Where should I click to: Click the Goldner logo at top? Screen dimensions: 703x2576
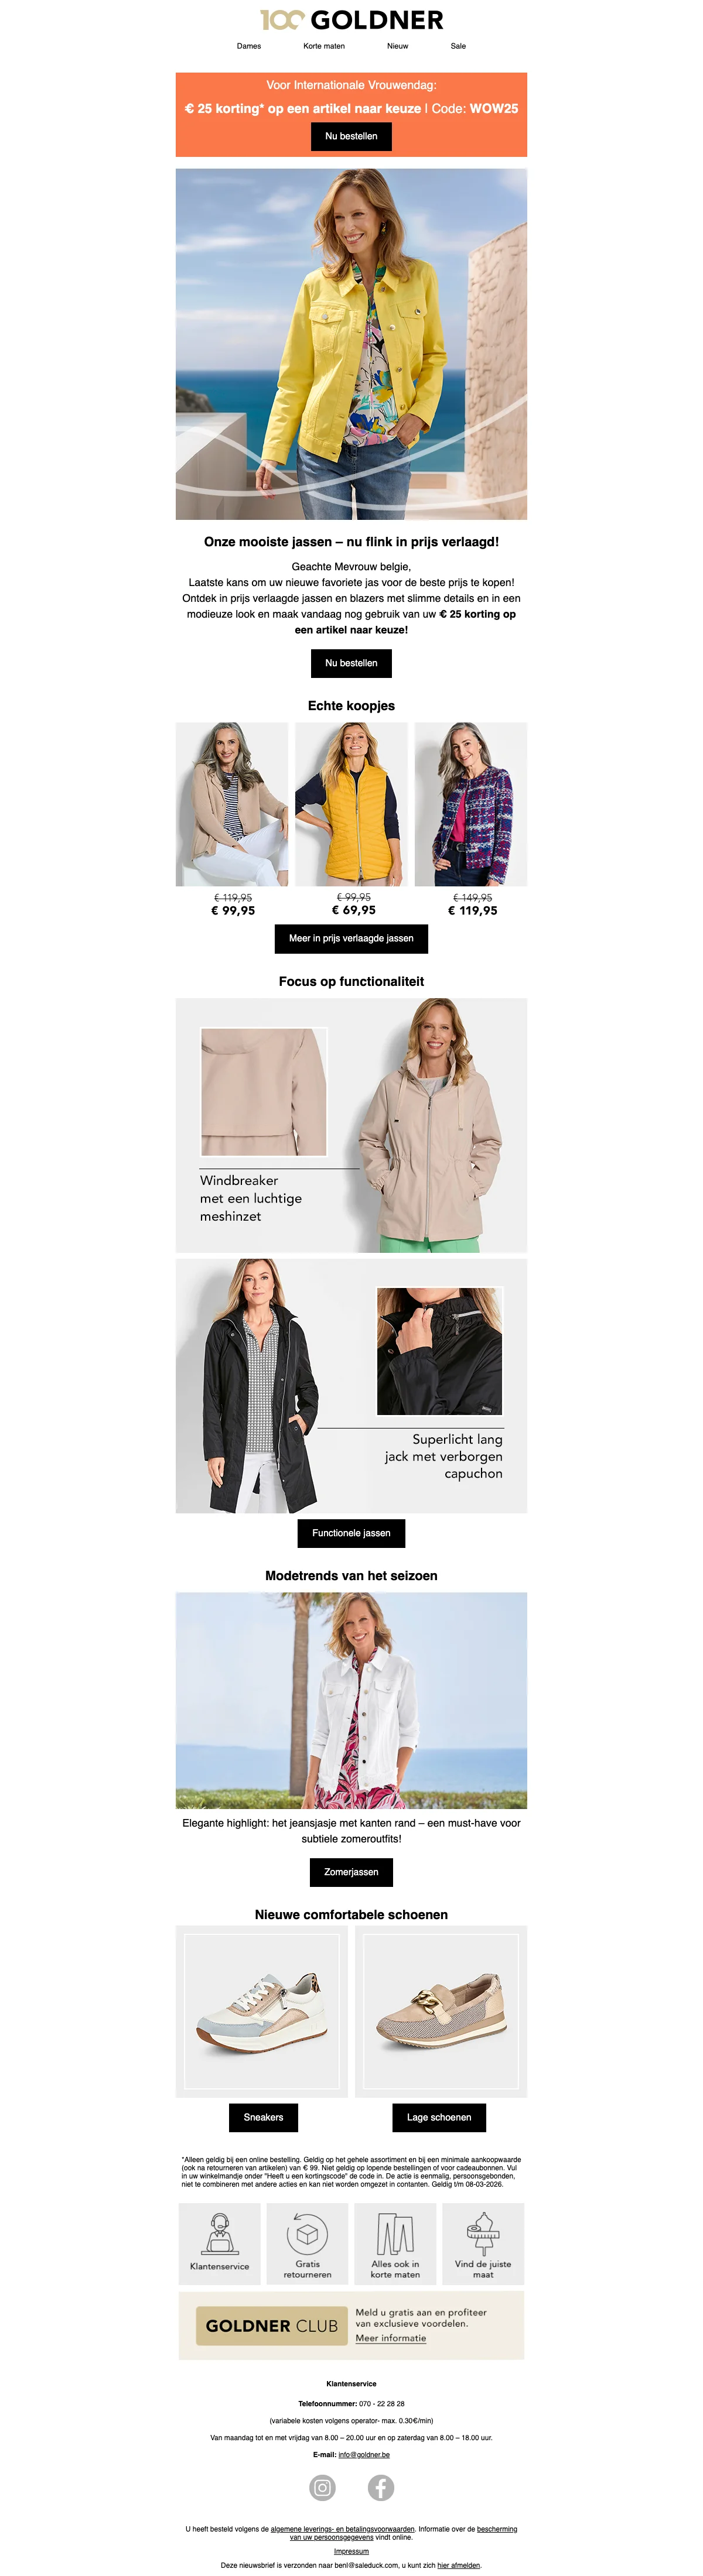click(351, 20)
